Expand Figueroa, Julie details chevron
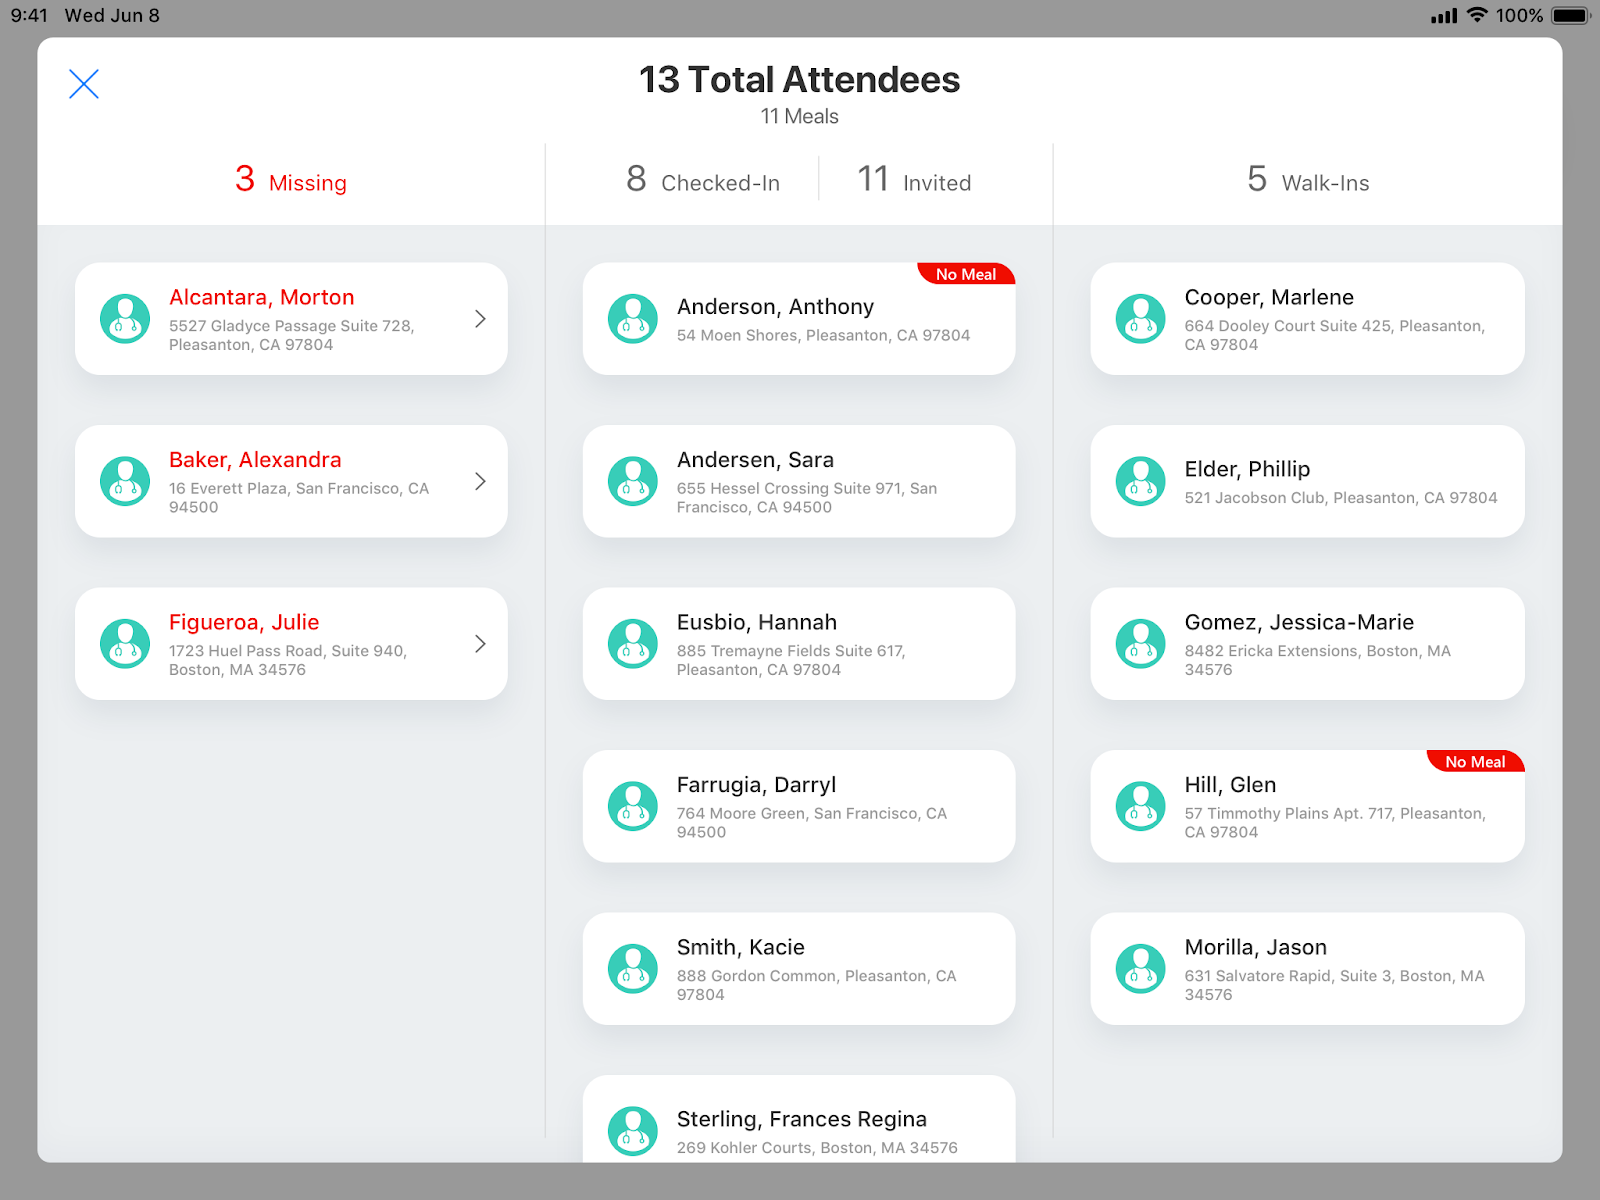The width and height of the screenshot is (1600, 1200). point(480,644)
